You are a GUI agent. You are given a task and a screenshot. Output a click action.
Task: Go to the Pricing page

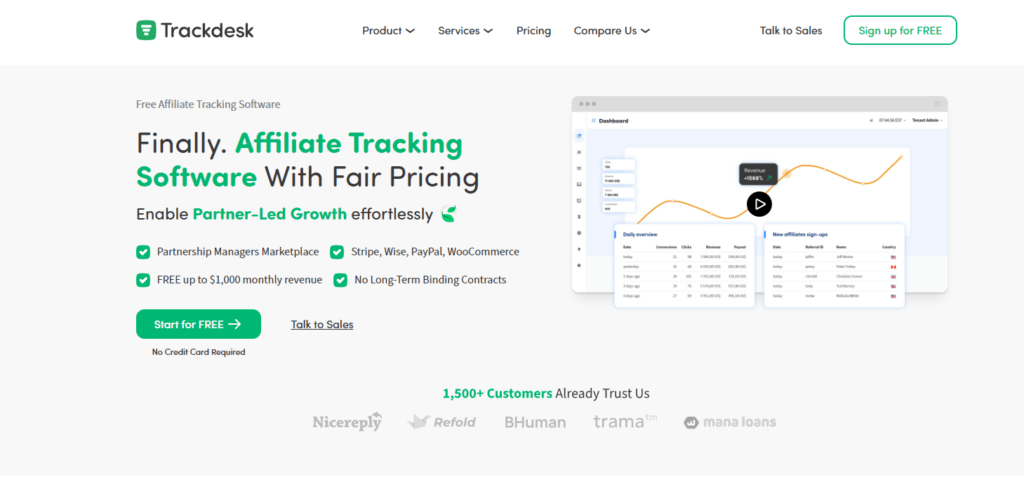(533, 31)
